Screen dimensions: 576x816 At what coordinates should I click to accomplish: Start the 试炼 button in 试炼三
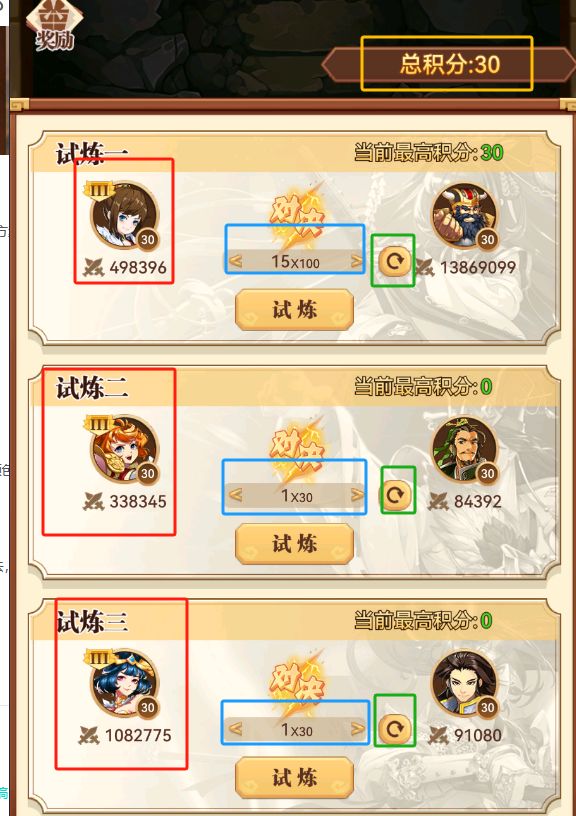295,777
